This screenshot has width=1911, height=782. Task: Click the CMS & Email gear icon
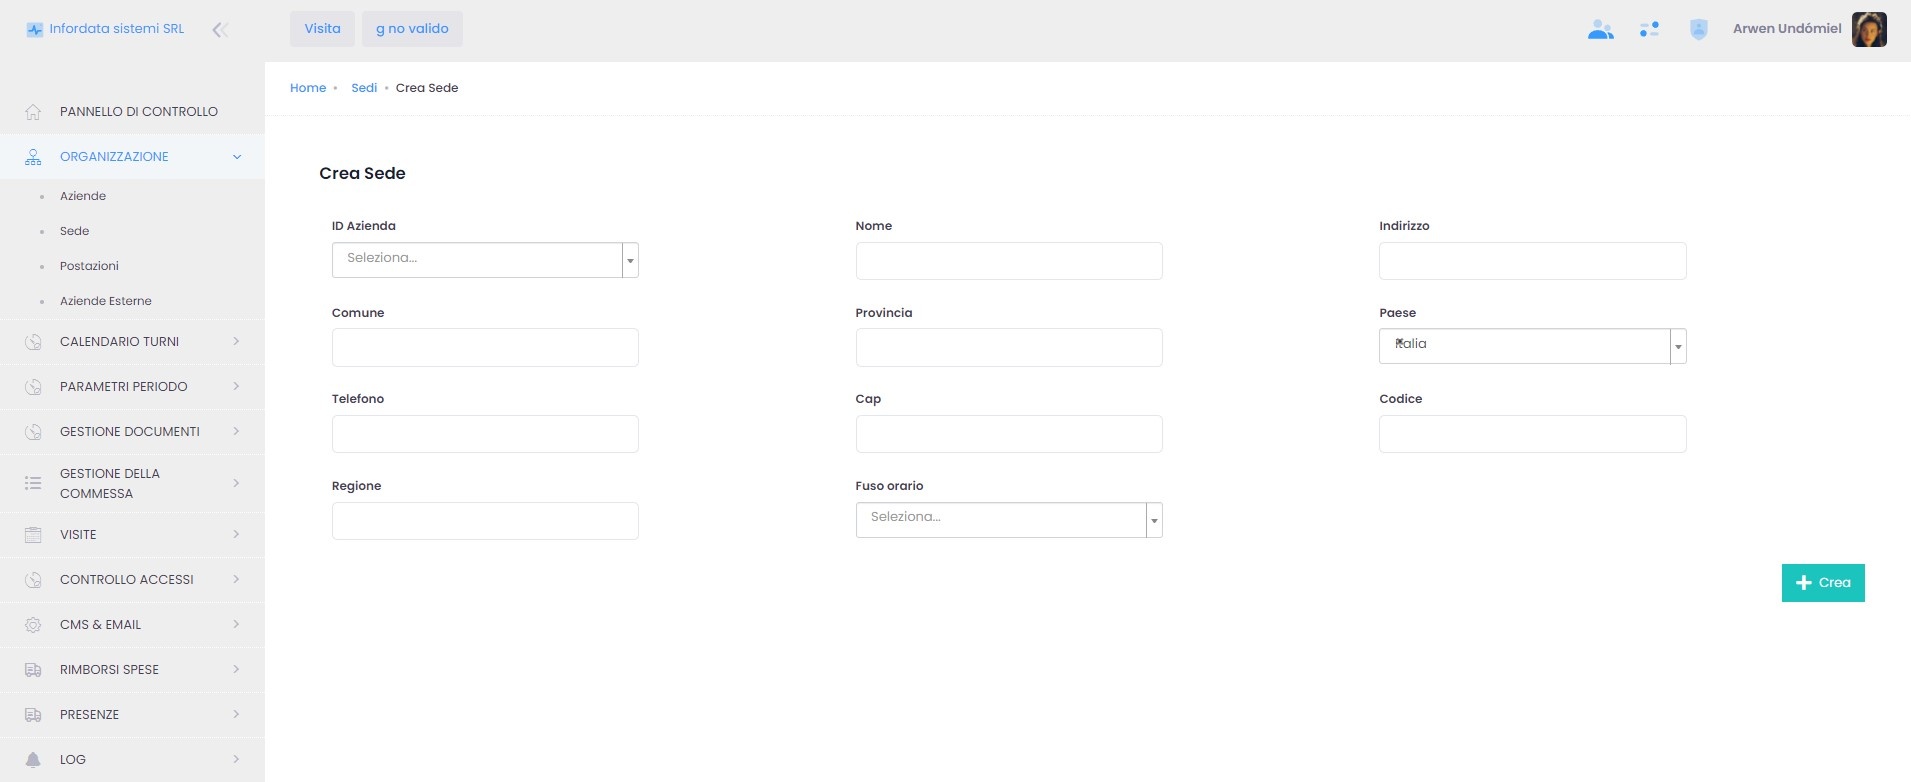click(33, 625)
